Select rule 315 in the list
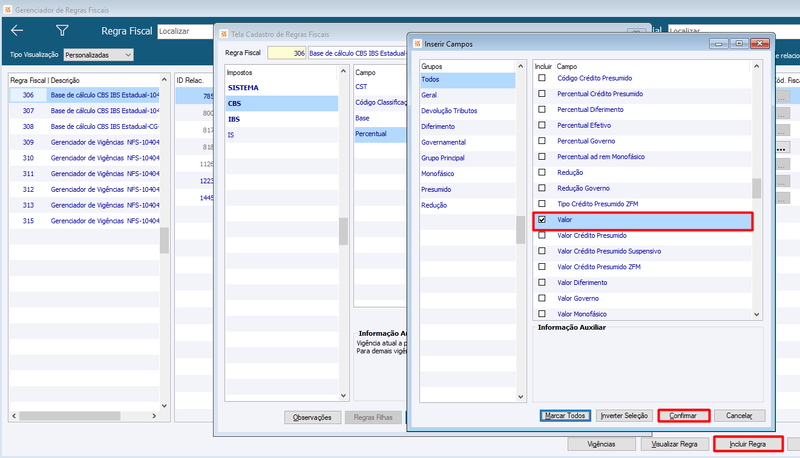Image resolution: width=800 pixels, height=458 pixels. click(85, 221)
